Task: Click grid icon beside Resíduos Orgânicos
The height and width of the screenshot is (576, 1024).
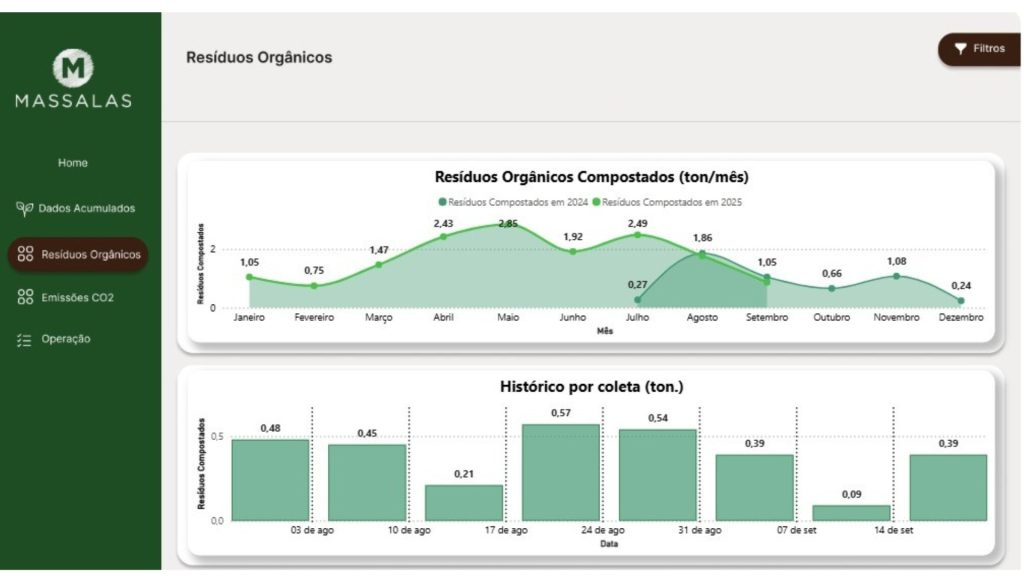Action: (25, 254)
